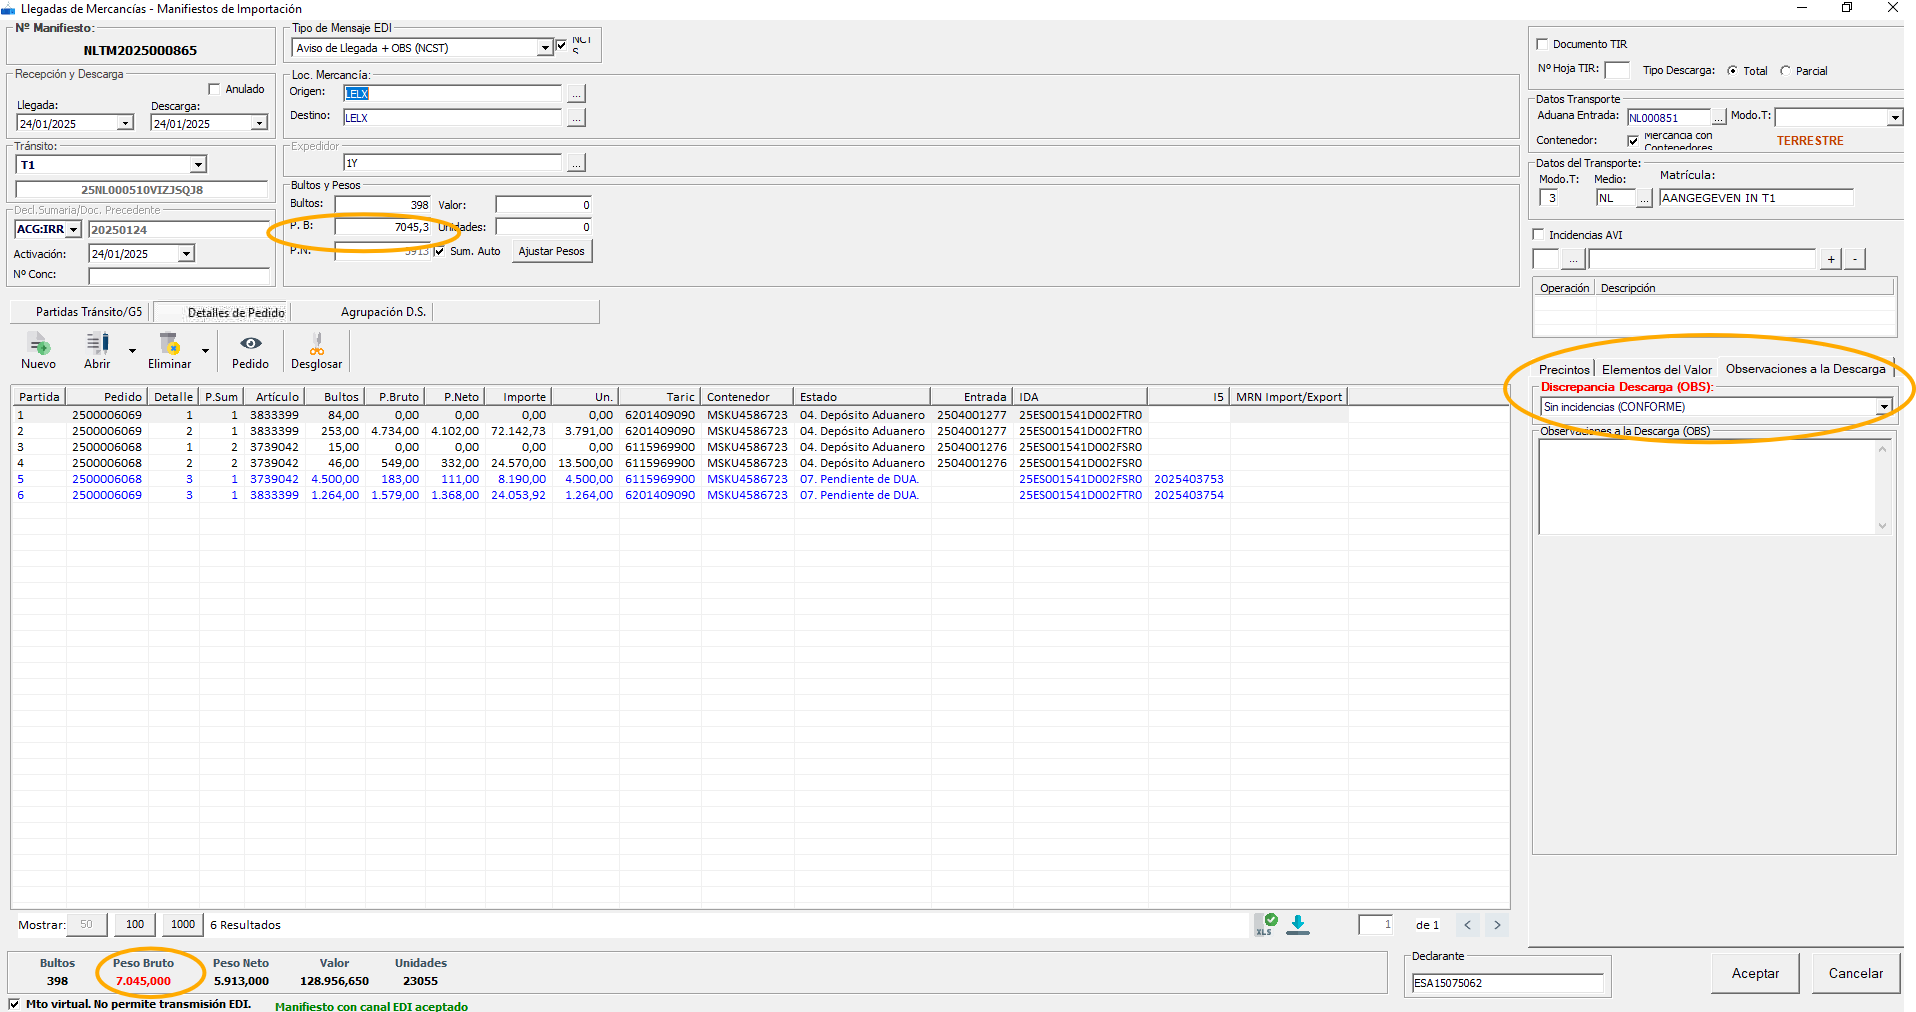Screen dimensions: 1916x1012
Task: Click the Declarante input field
Action: [x=1506, y=983]
